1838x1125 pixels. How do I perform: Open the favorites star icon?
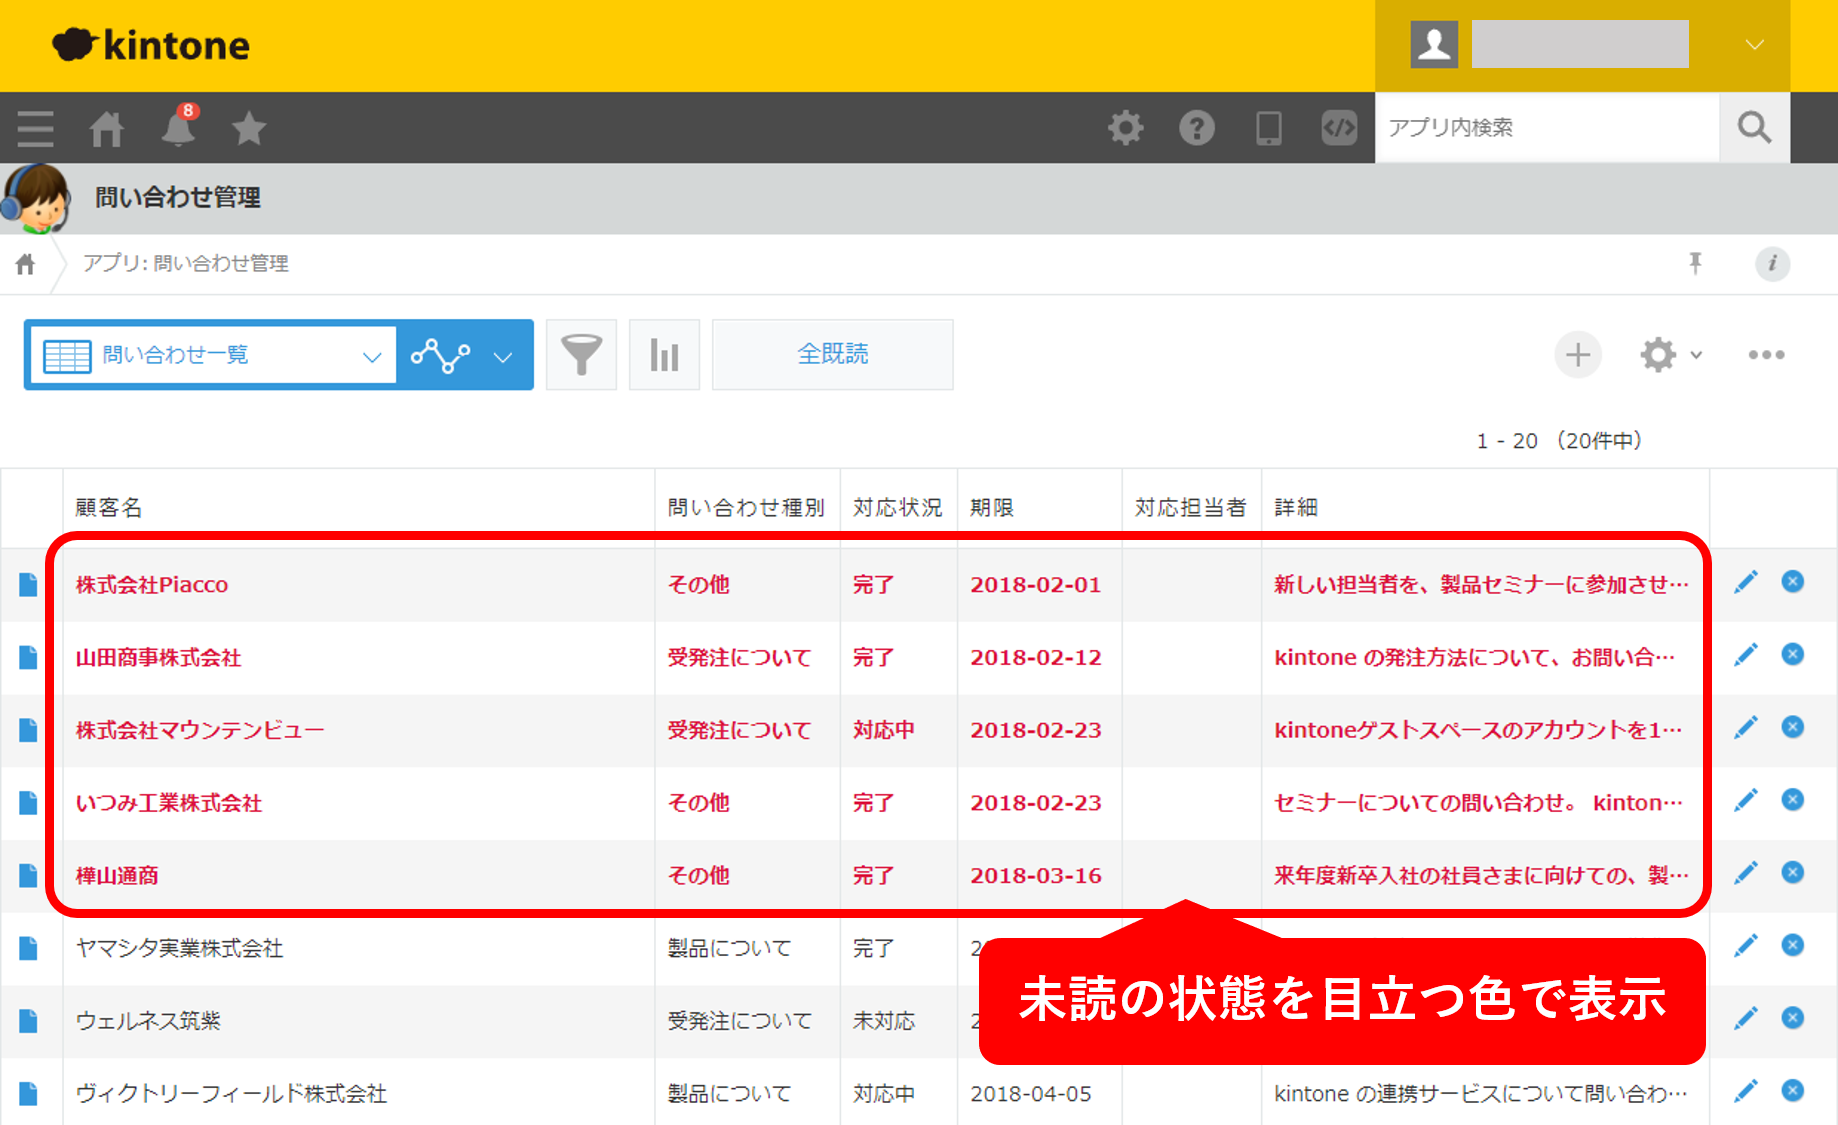pyautogui.click(x=248, y=129)
